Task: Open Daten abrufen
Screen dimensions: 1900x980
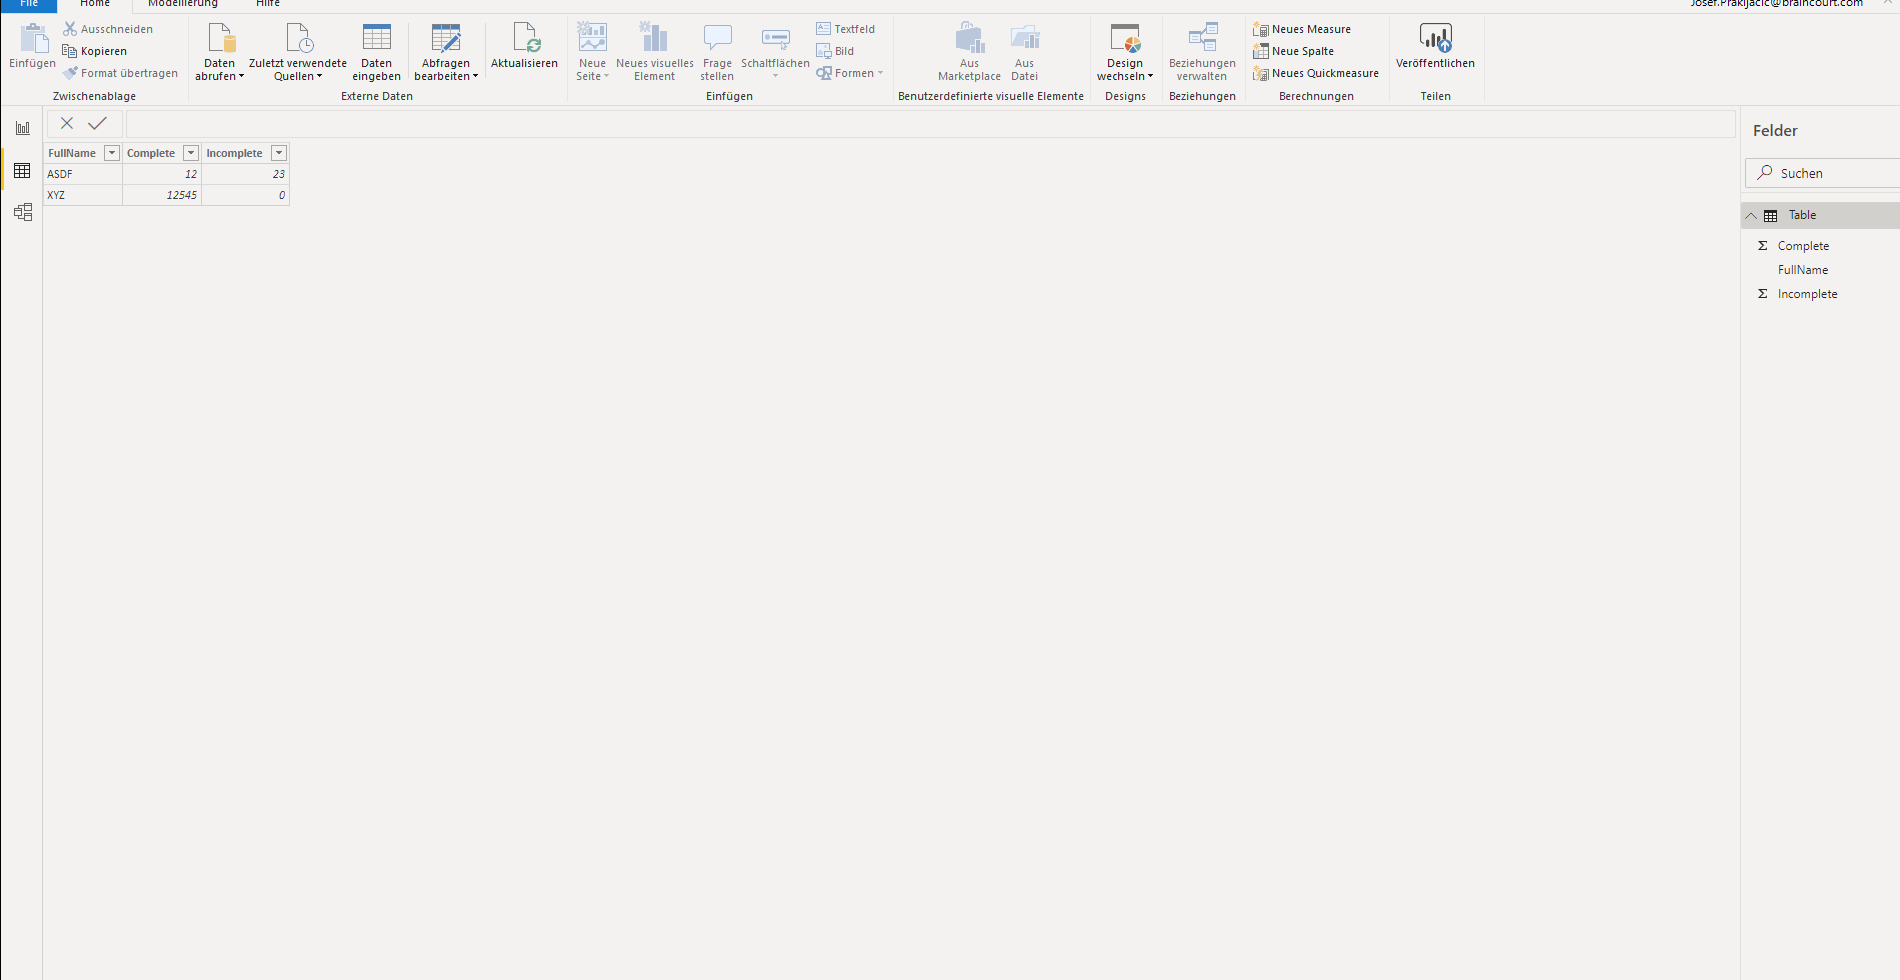Action: [220, 52]
